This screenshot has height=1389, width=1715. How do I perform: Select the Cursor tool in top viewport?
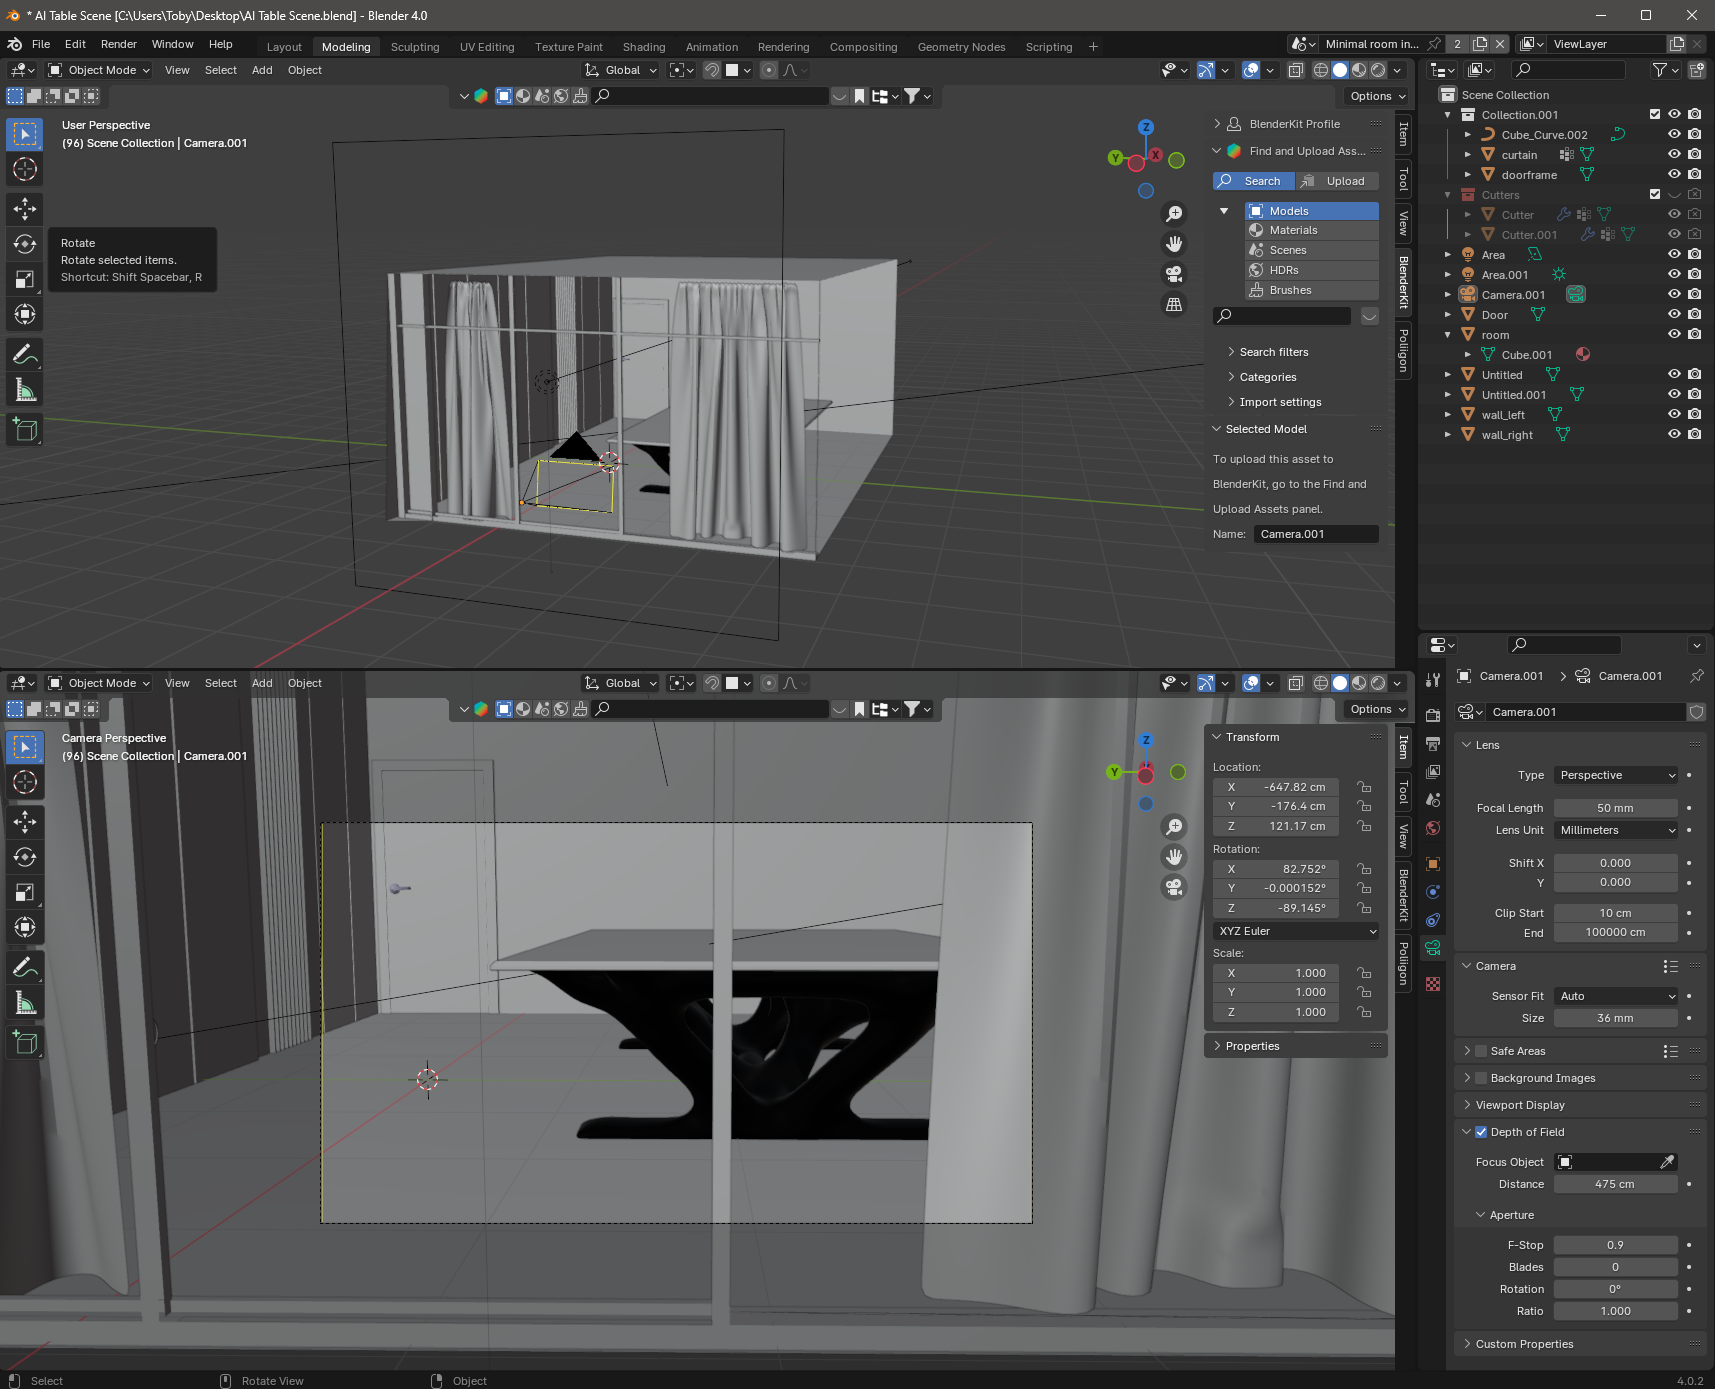point(25,169)
